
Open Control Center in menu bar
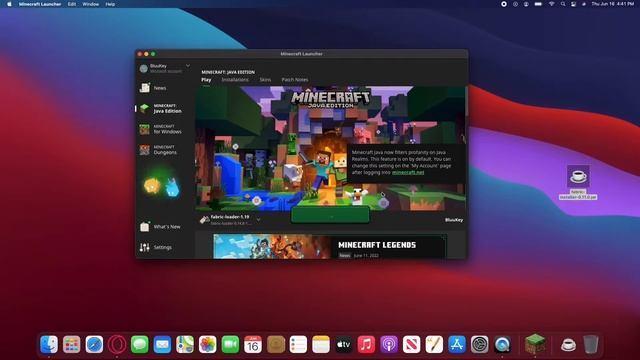tap(573, 4)
